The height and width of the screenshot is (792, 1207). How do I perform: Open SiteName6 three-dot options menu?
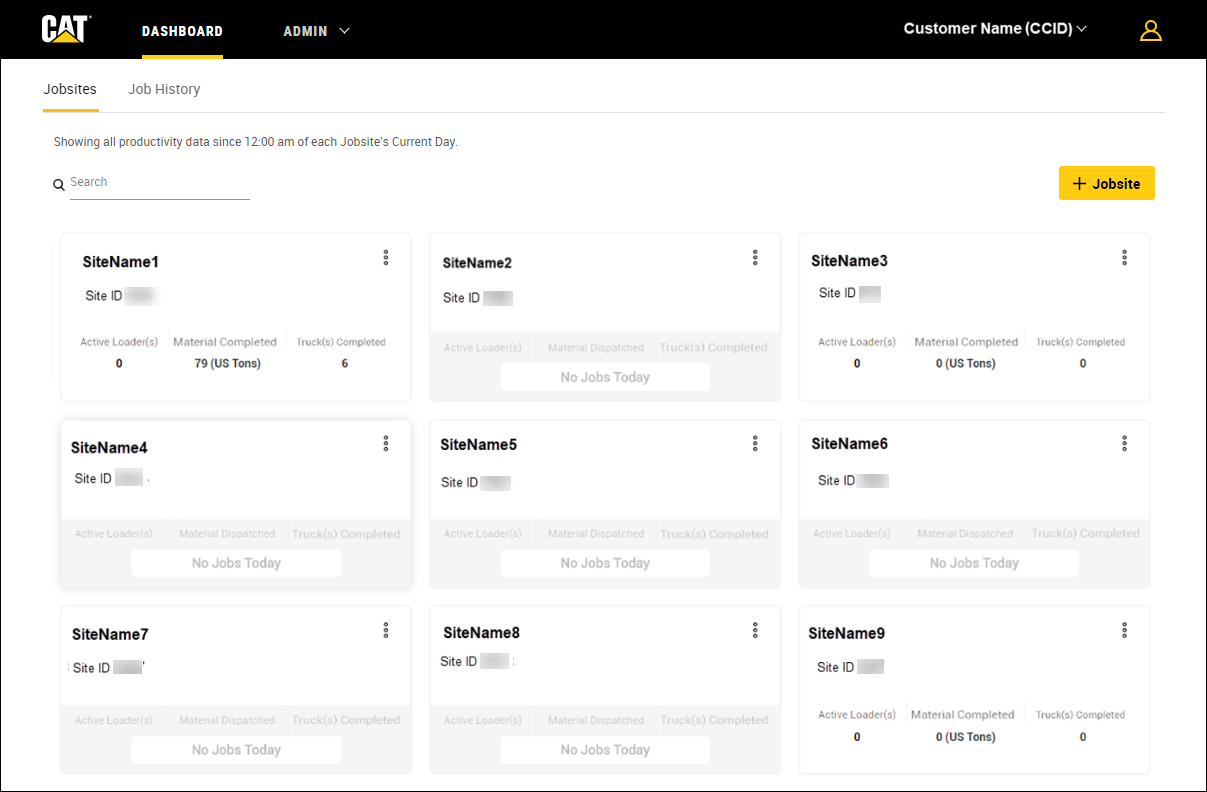click(1124, 444)
